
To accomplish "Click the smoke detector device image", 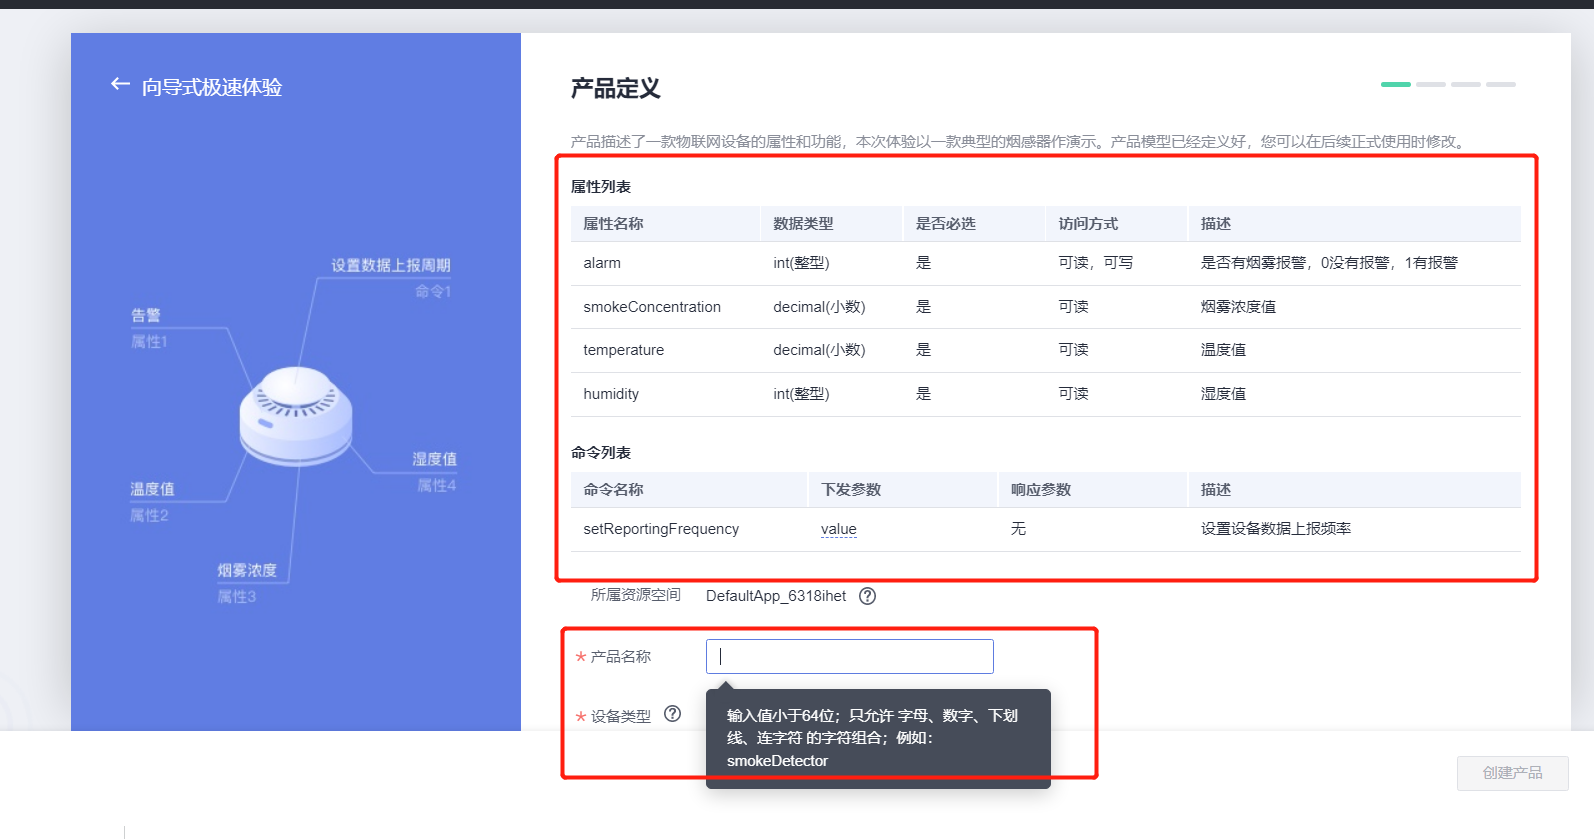I will click(x=296, y=416).
